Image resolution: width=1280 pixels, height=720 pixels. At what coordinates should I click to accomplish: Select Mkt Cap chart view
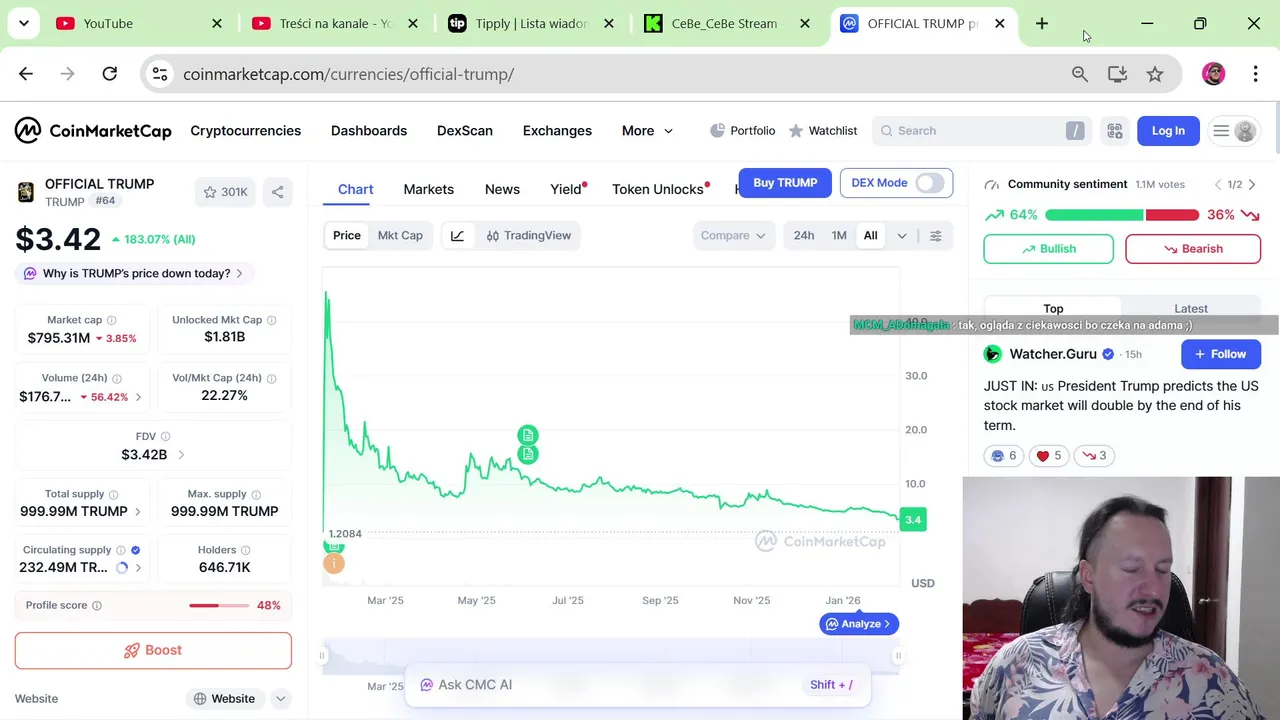[400, 236]
